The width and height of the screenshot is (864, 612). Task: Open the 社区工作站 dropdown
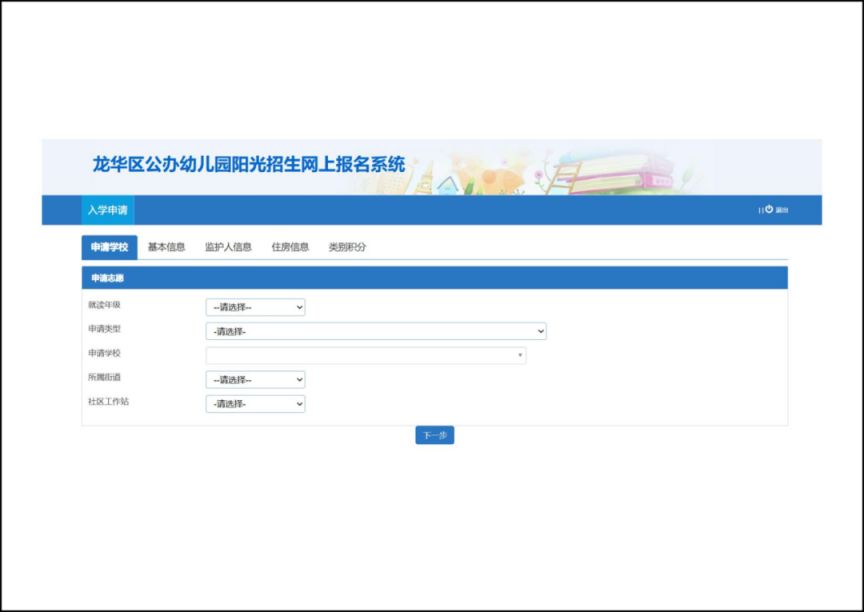(256, 404)
